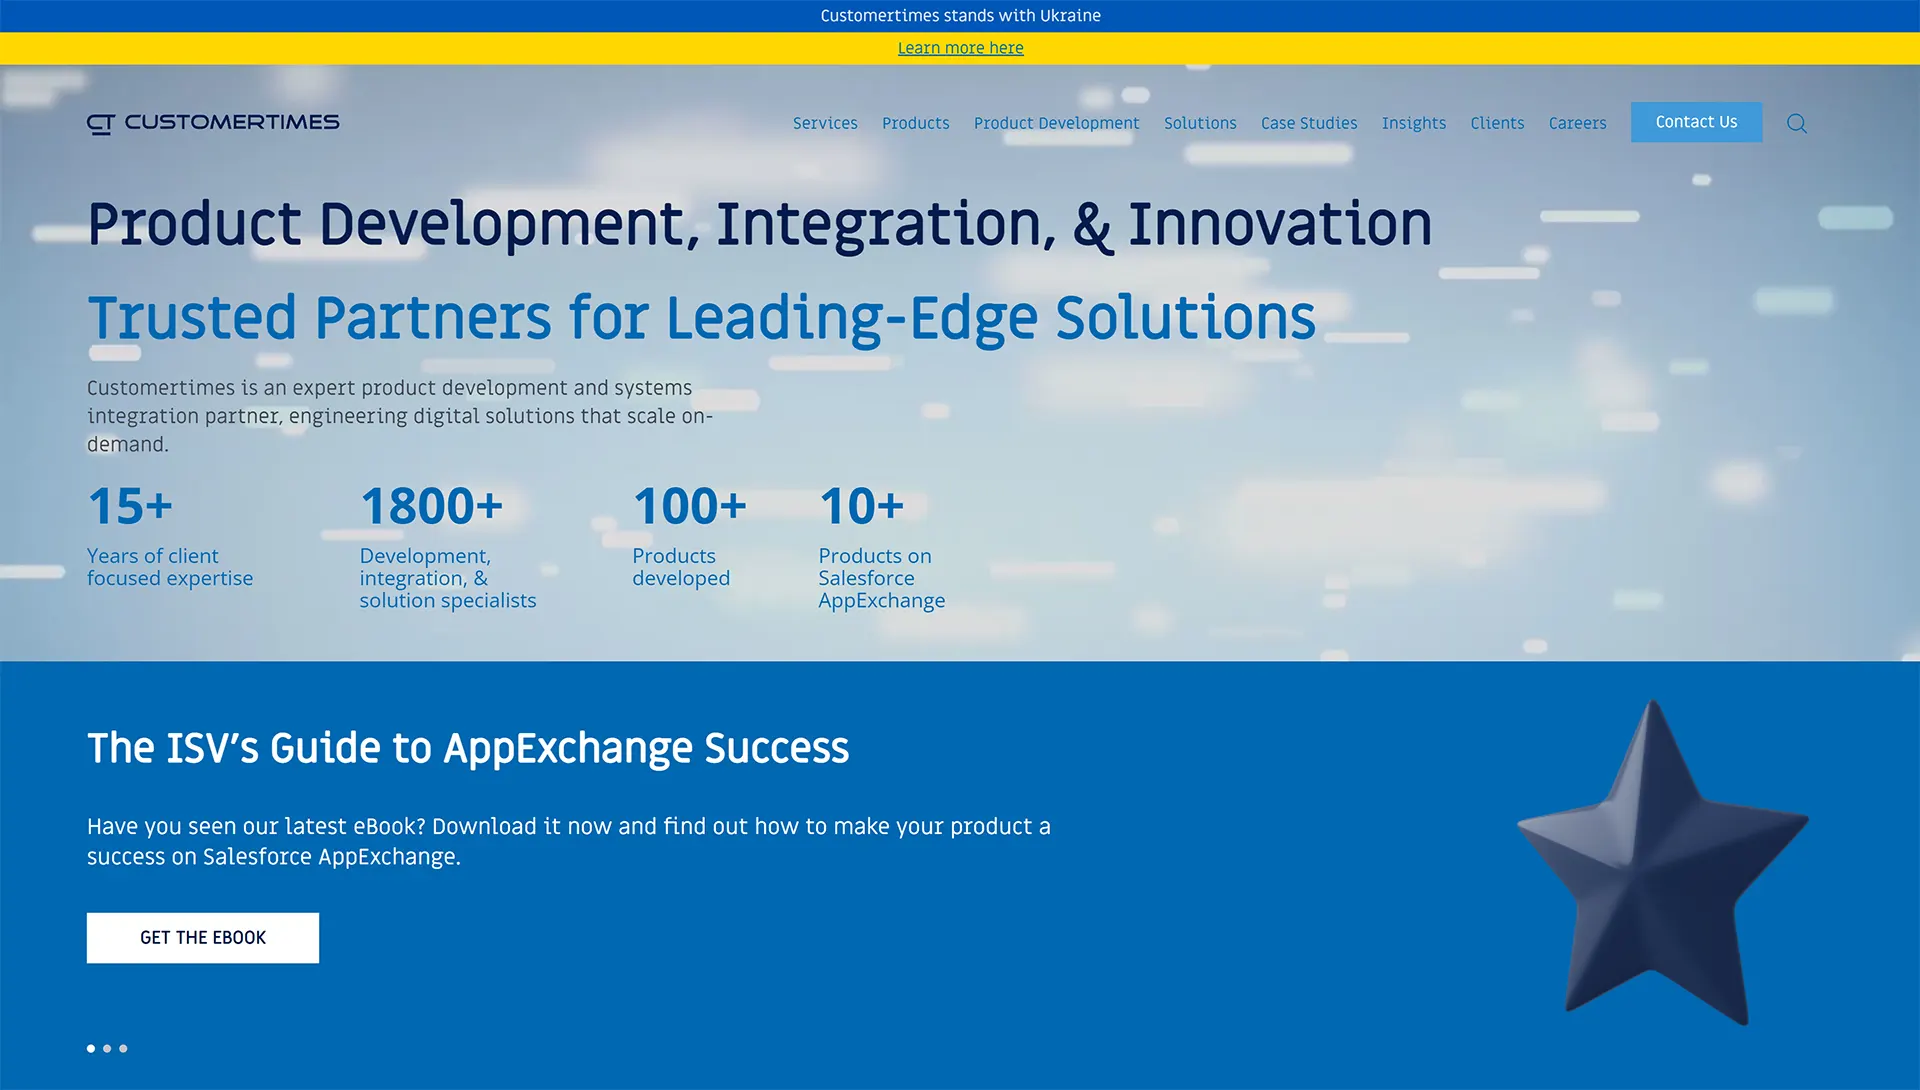Go to Case Studies

[x=1309, y=123]
